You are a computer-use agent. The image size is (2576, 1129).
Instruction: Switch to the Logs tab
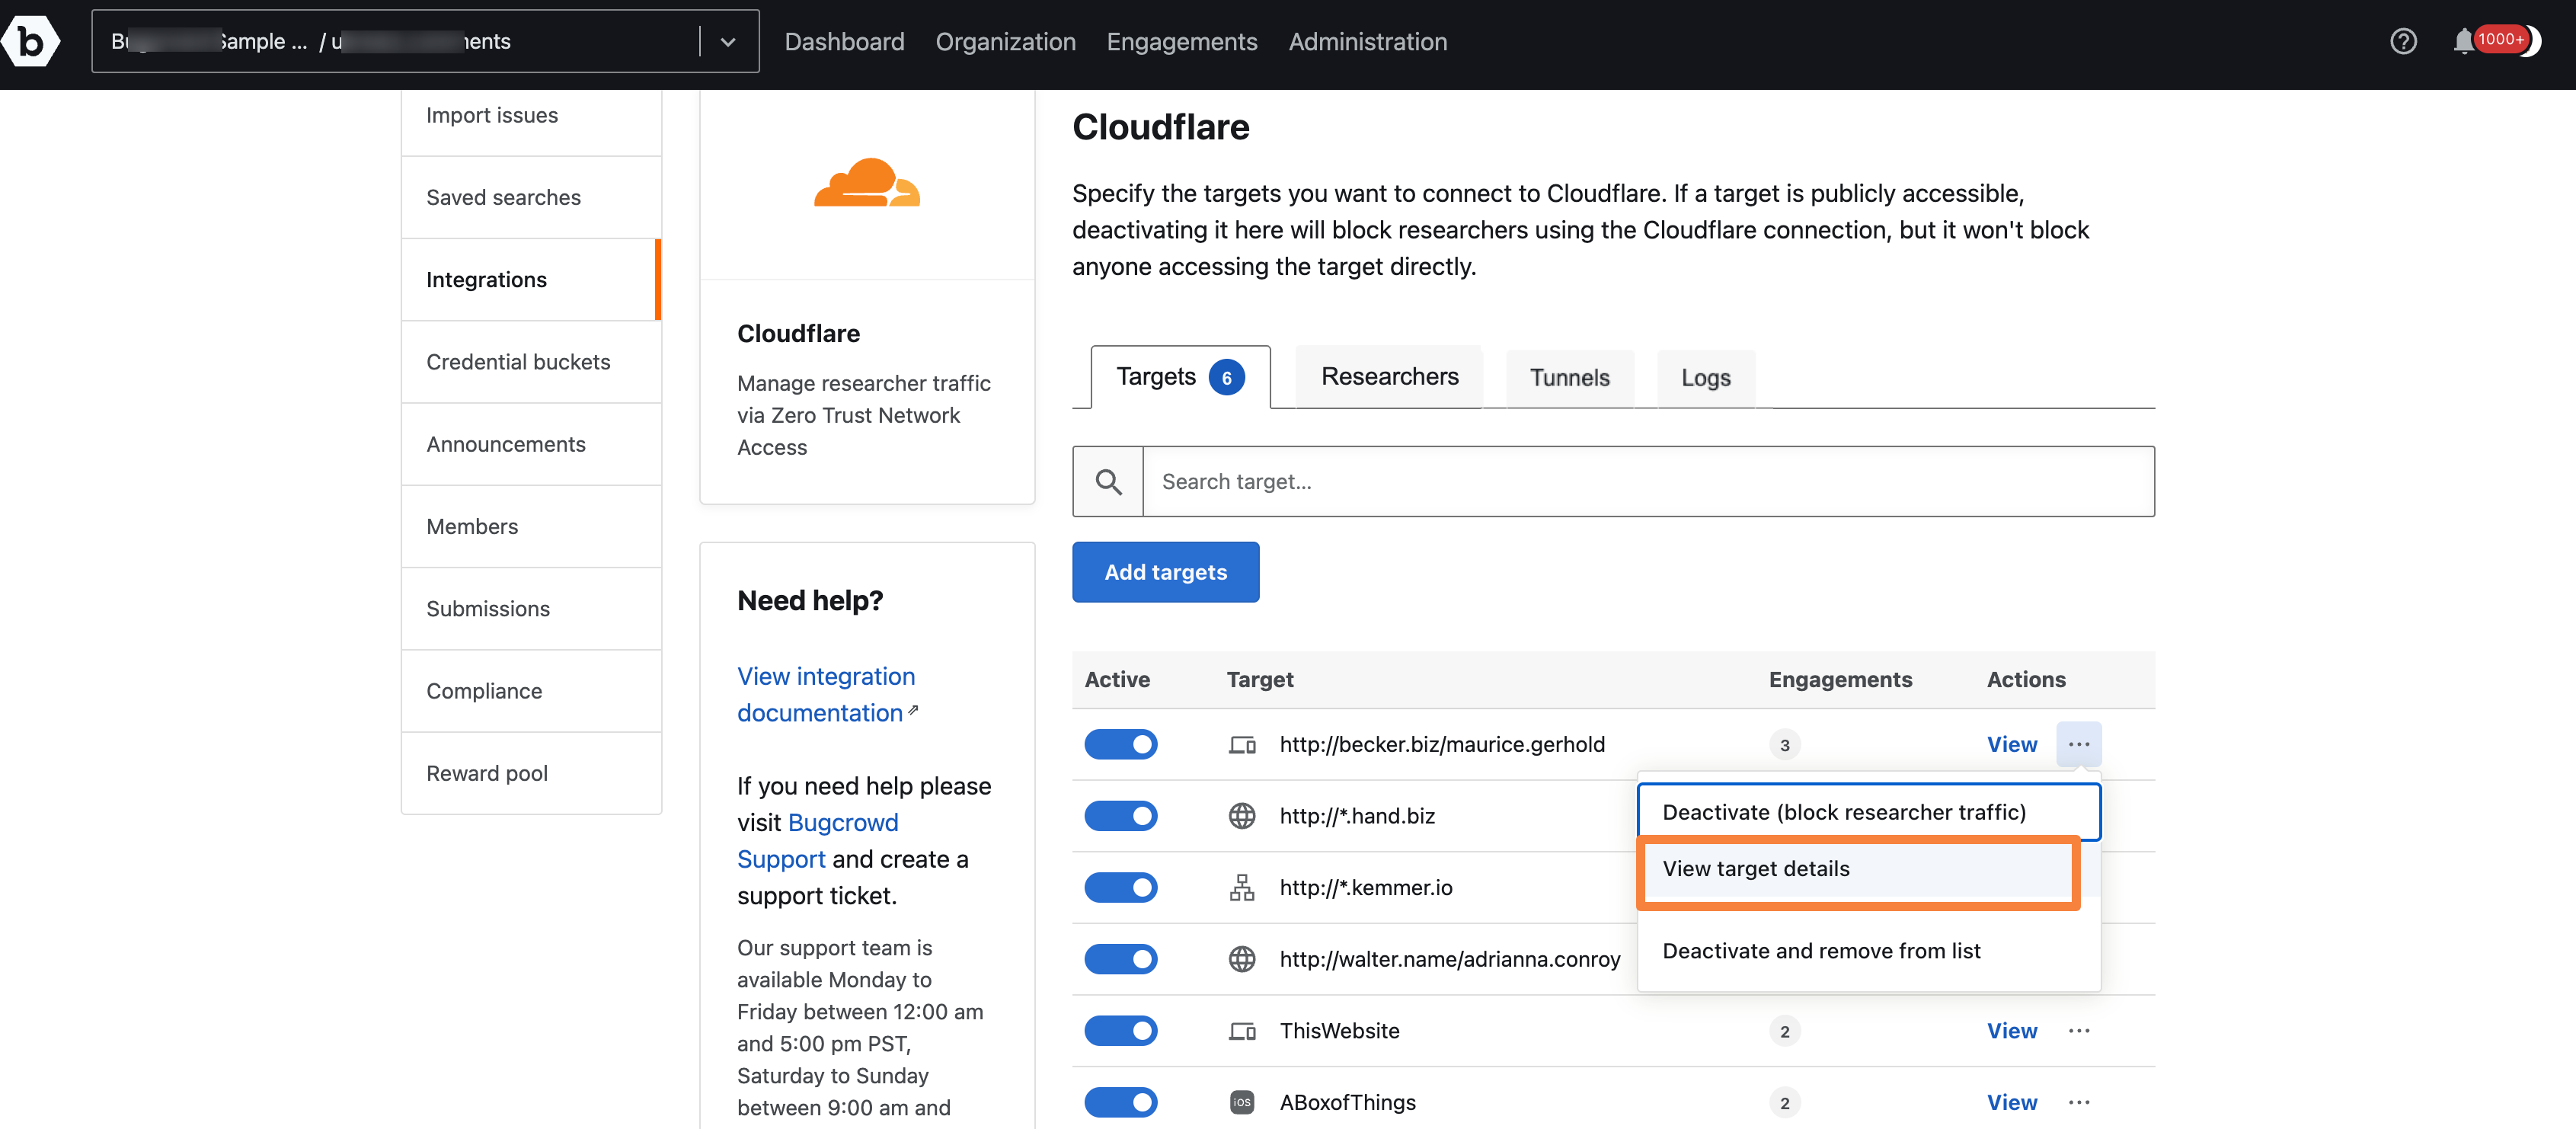point(1705,378)
